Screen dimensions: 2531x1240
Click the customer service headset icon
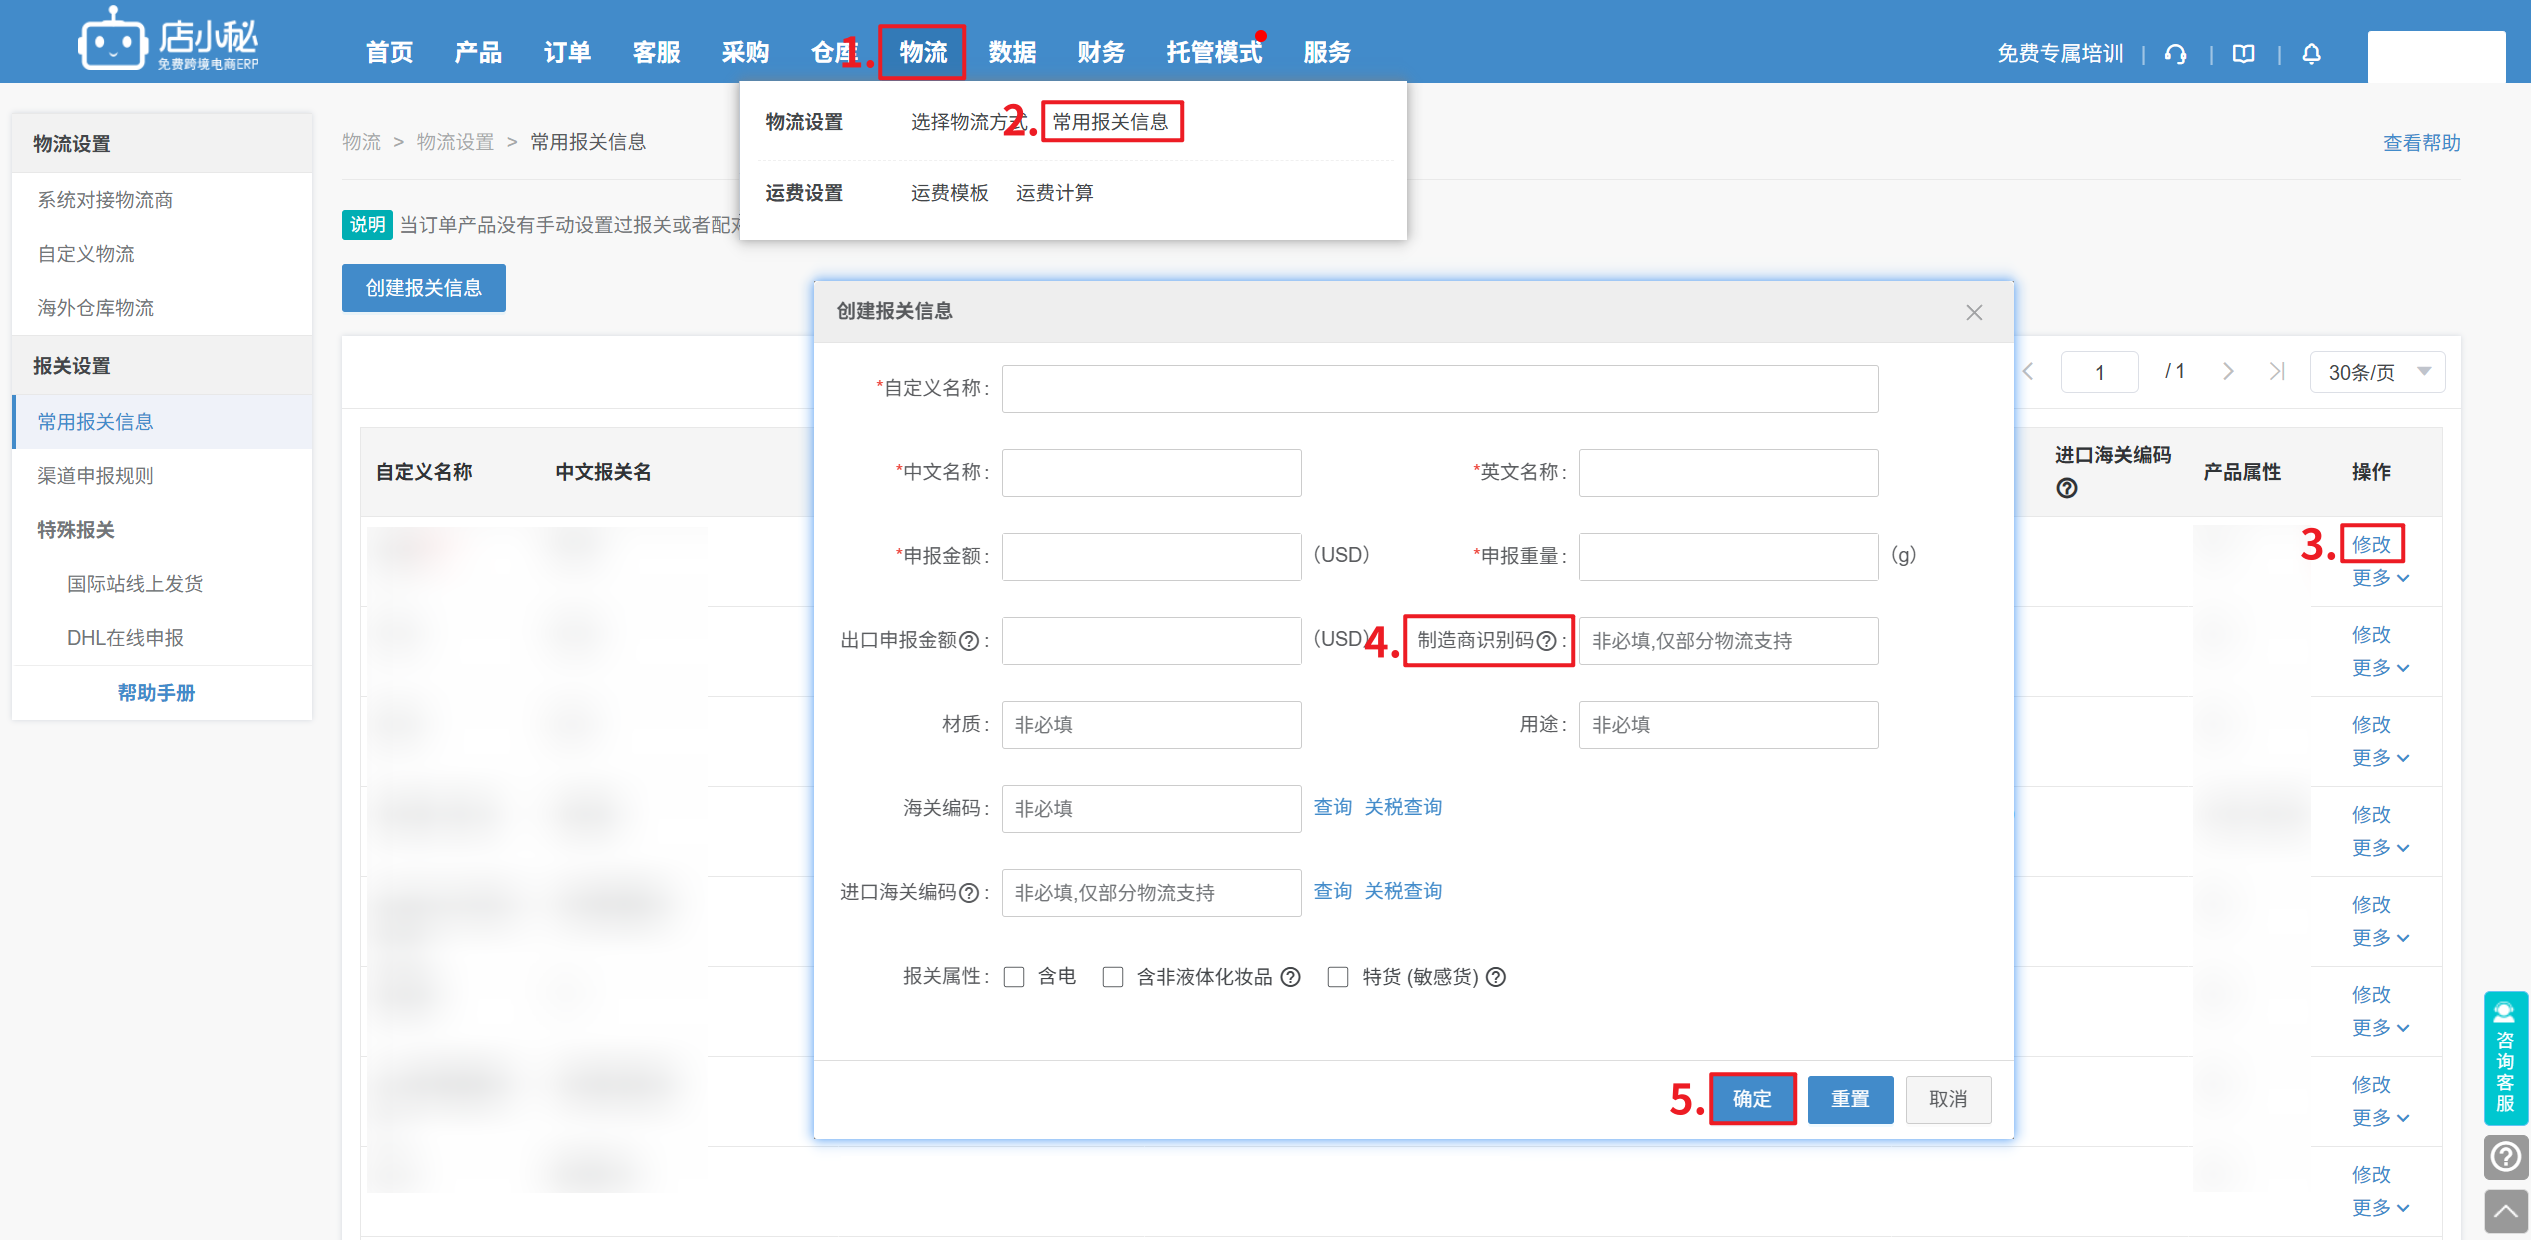[2175, 54]
